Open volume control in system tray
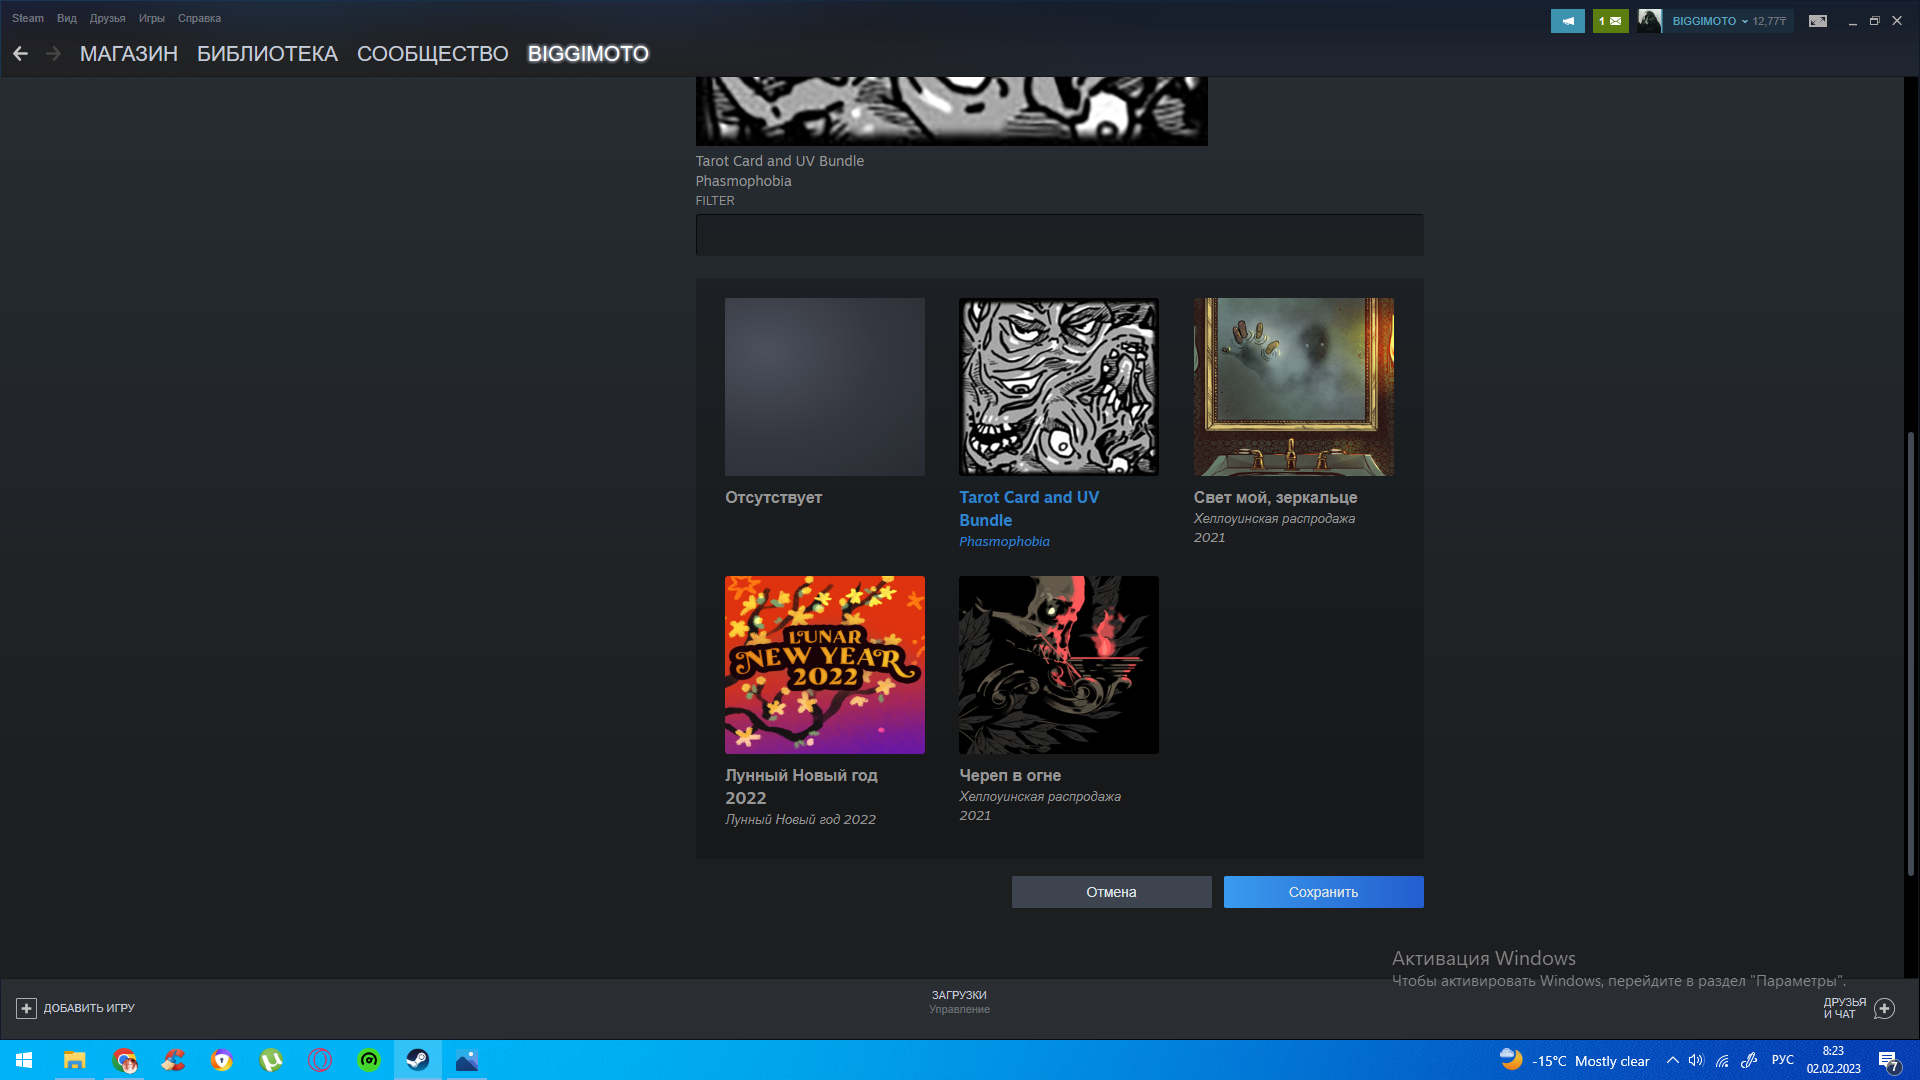Image resolution: width=1920 pixels, height=1080 pixels. pos(1696,1060)
